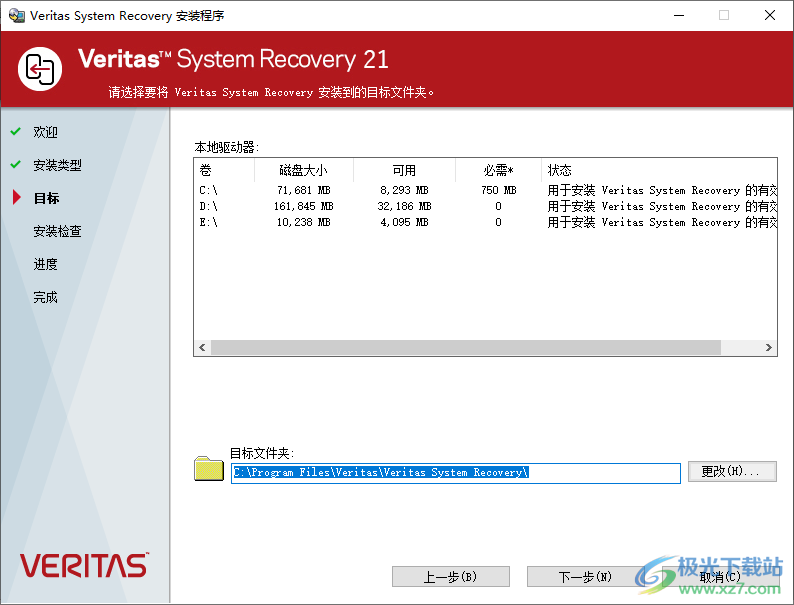Viewport: 794px width, 605px height.
Task: Select the 欢迎 step in sidebar
Action: tap(46, 132)
